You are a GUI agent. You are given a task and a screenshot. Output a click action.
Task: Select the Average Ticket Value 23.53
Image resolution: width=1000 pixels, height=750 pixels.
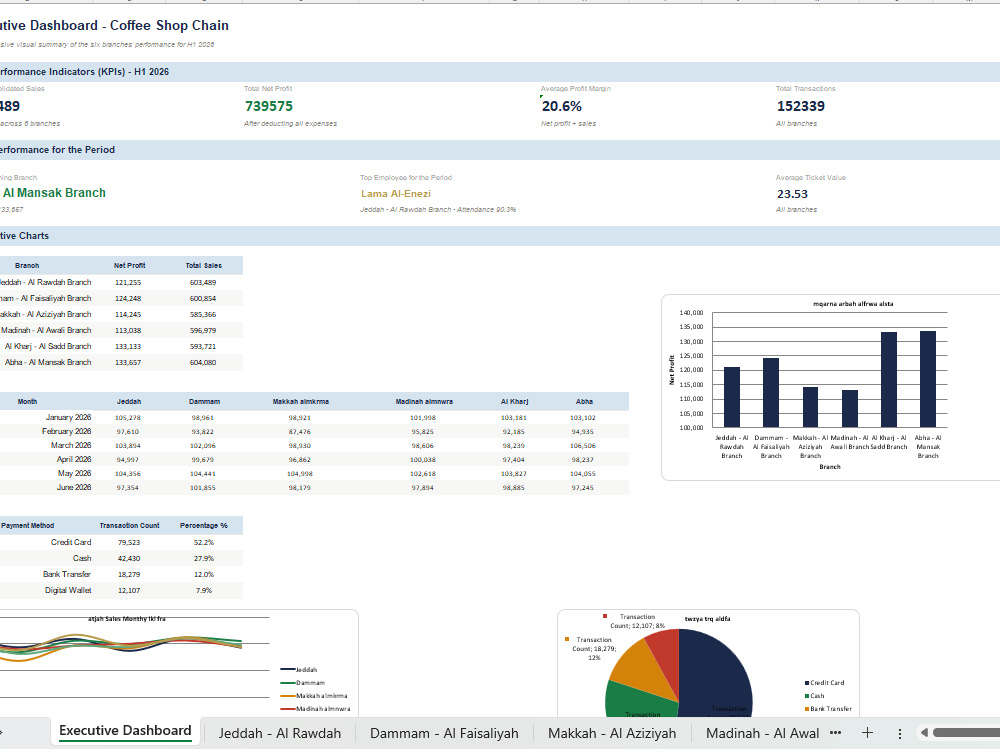tap(792, 194)
